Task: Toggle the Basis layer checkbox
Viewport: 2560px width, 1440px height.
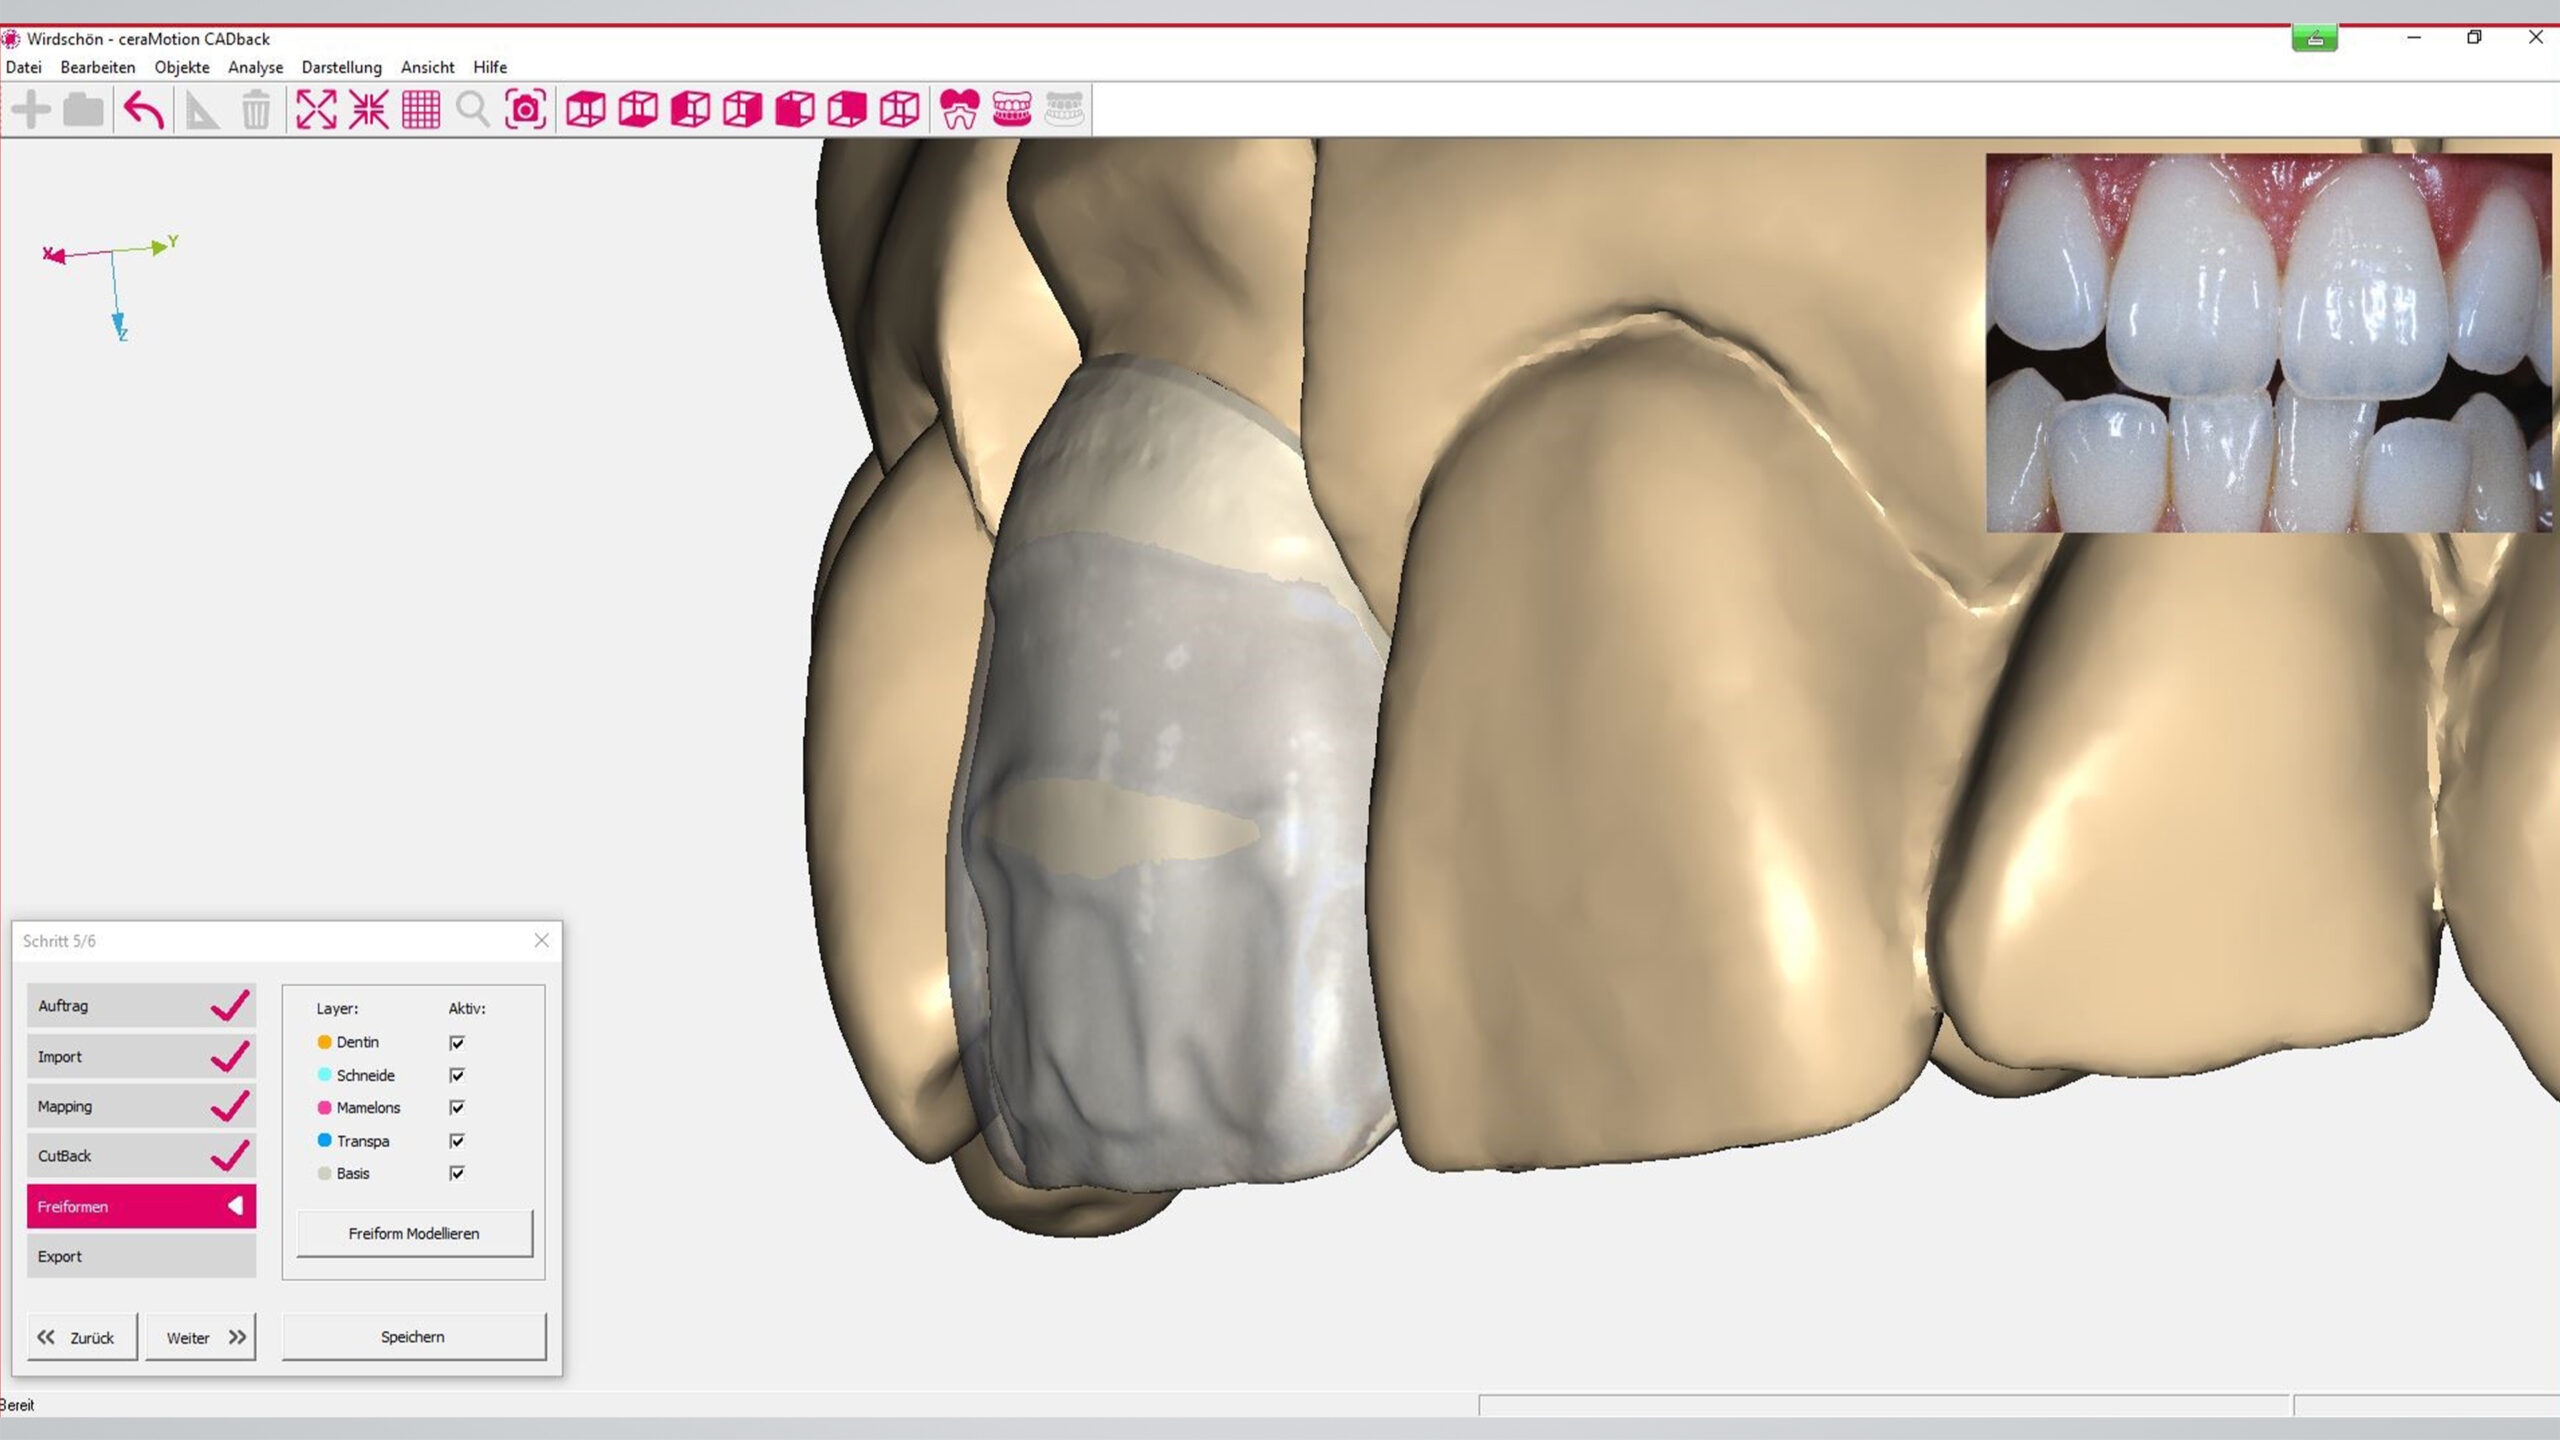Action: 457,1173
